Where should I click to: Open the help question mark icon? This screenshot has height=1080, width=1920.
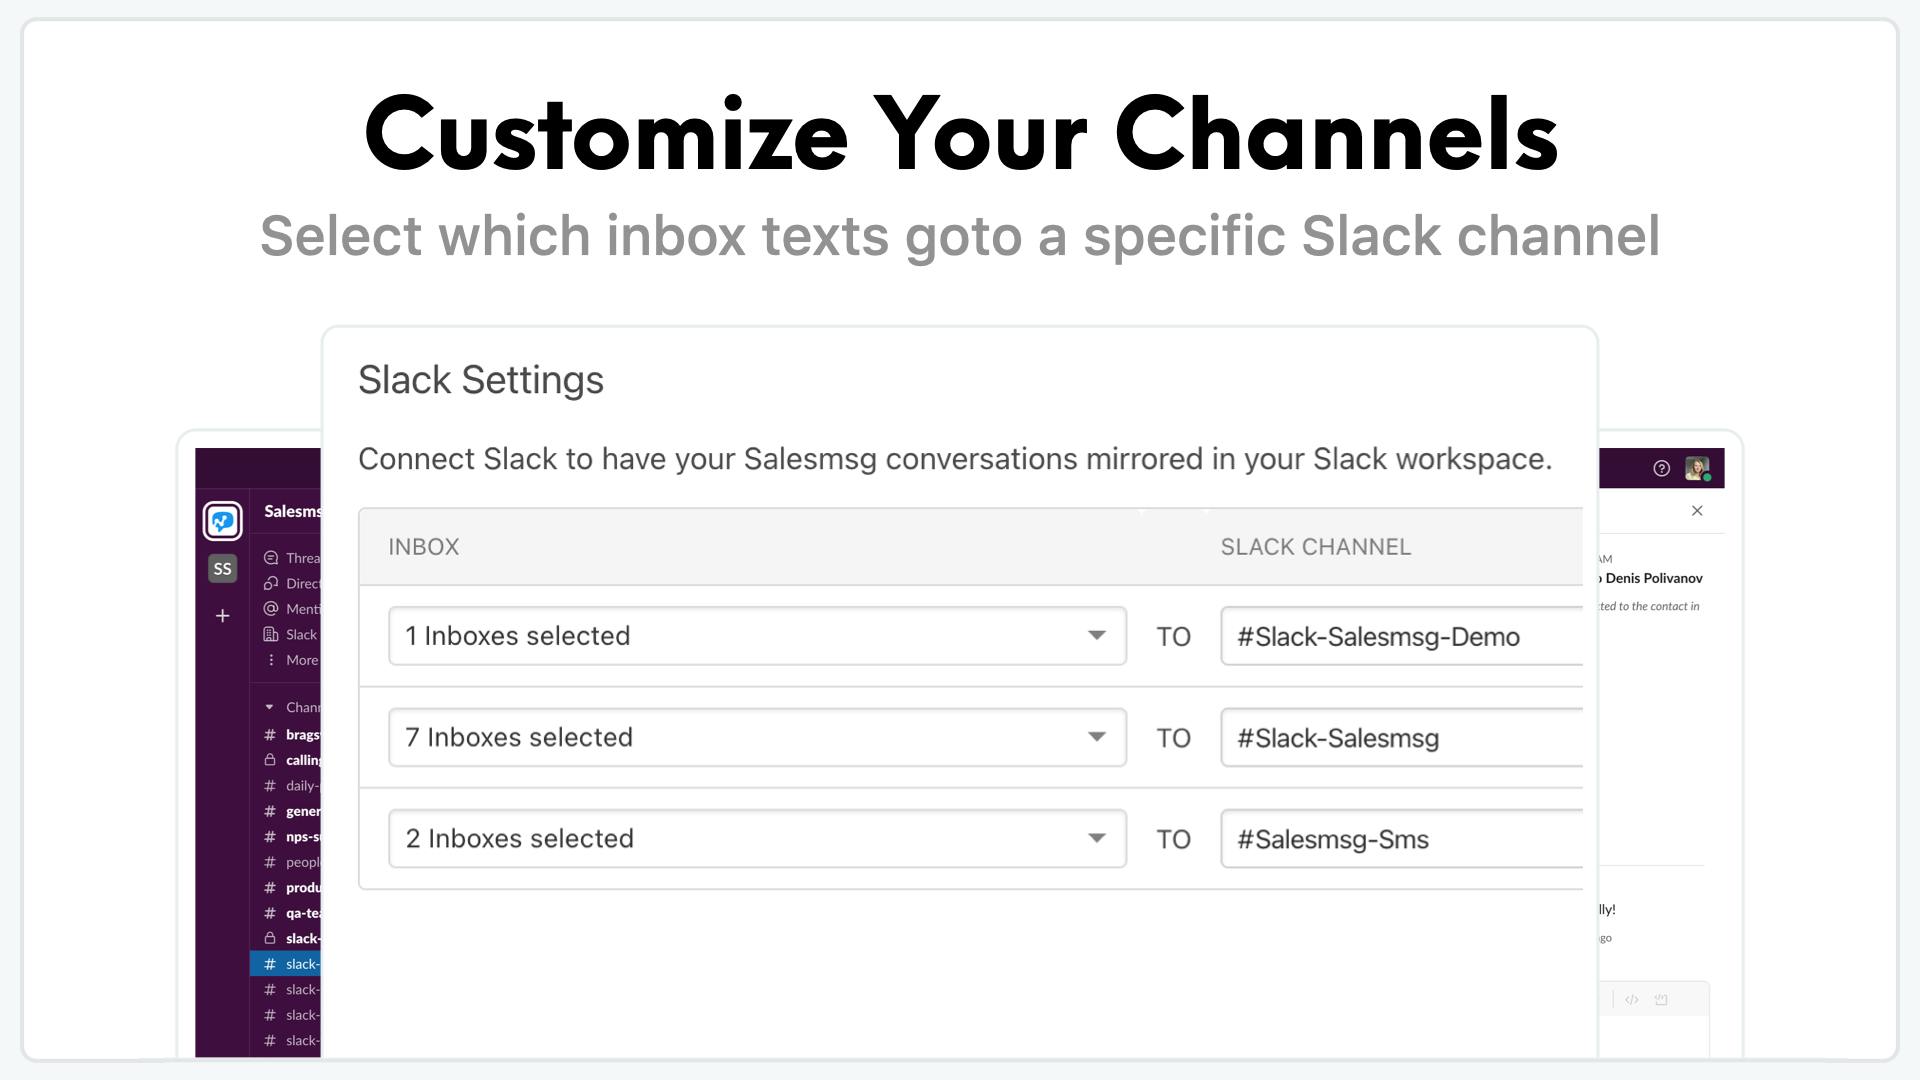tap(1661, 468)
